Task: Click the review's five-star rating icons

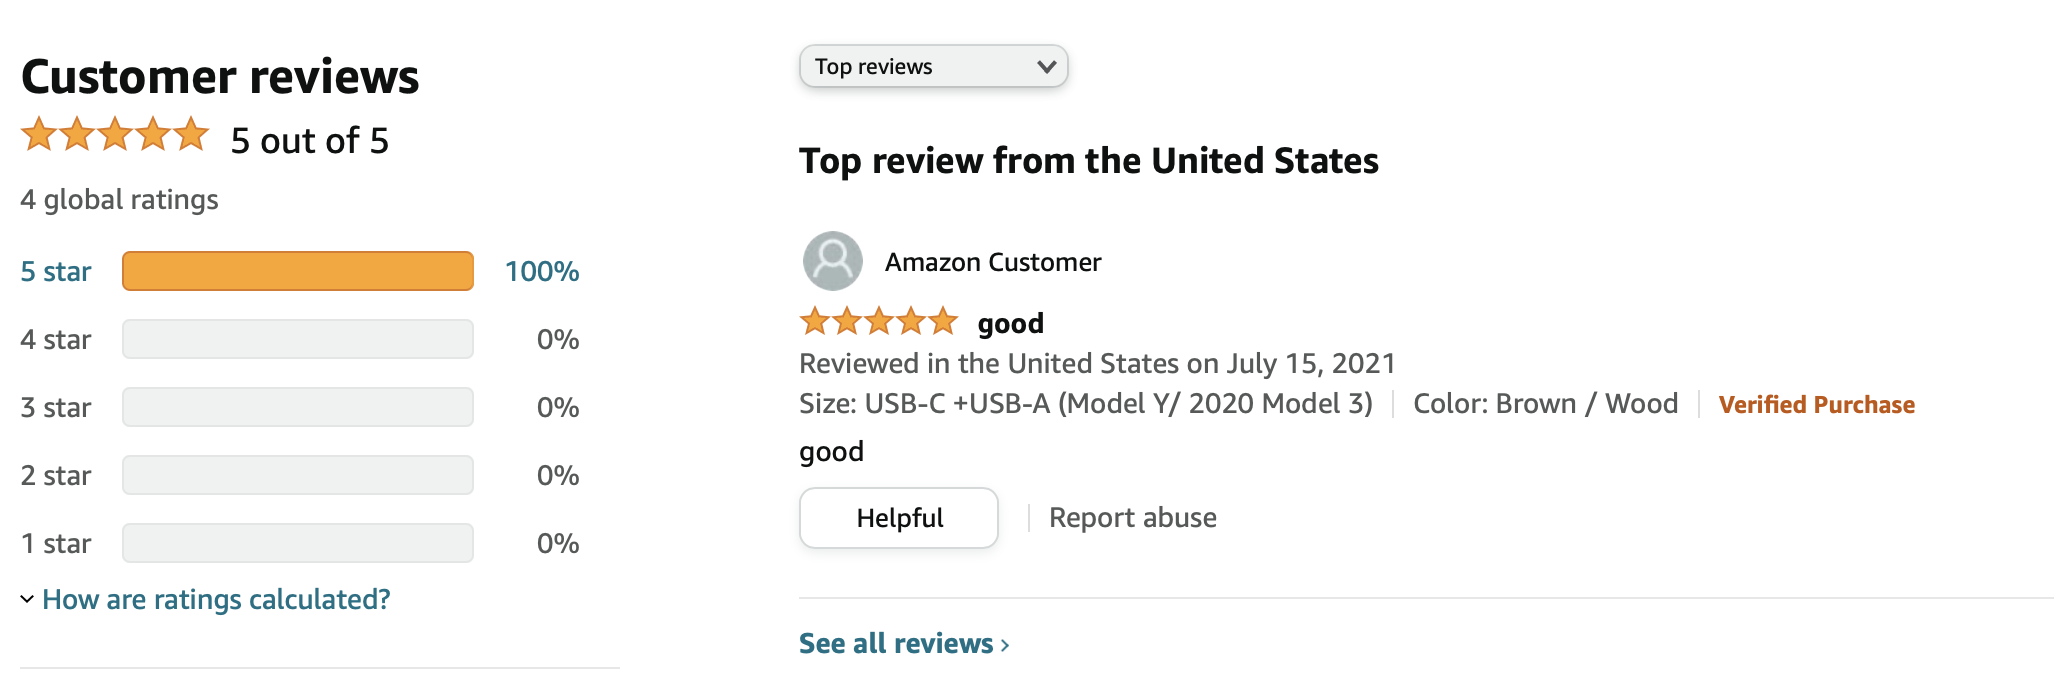Action: tap(879, 321)
